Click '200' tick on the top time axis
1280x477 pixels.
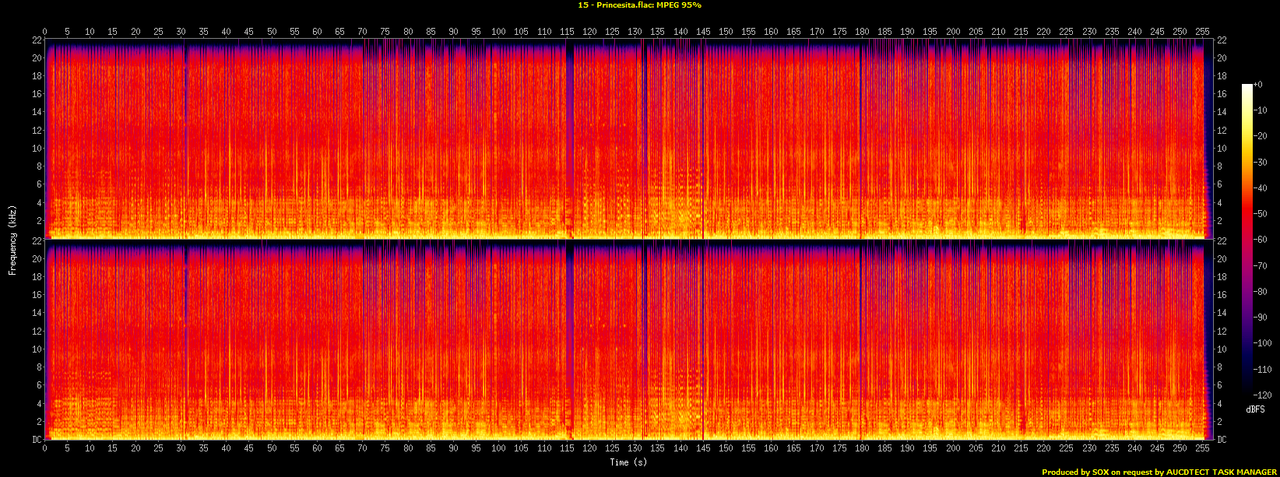coord(952,31)
